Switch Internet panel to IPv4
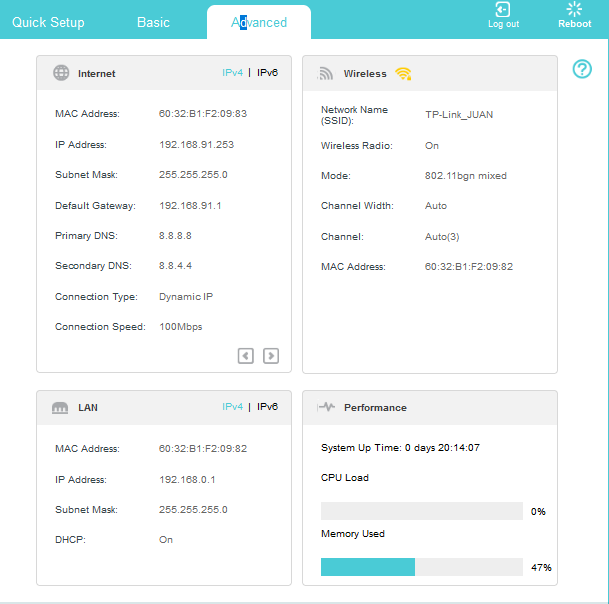Image resolution: width=609 pixels, height=604 pixels. 232,73
